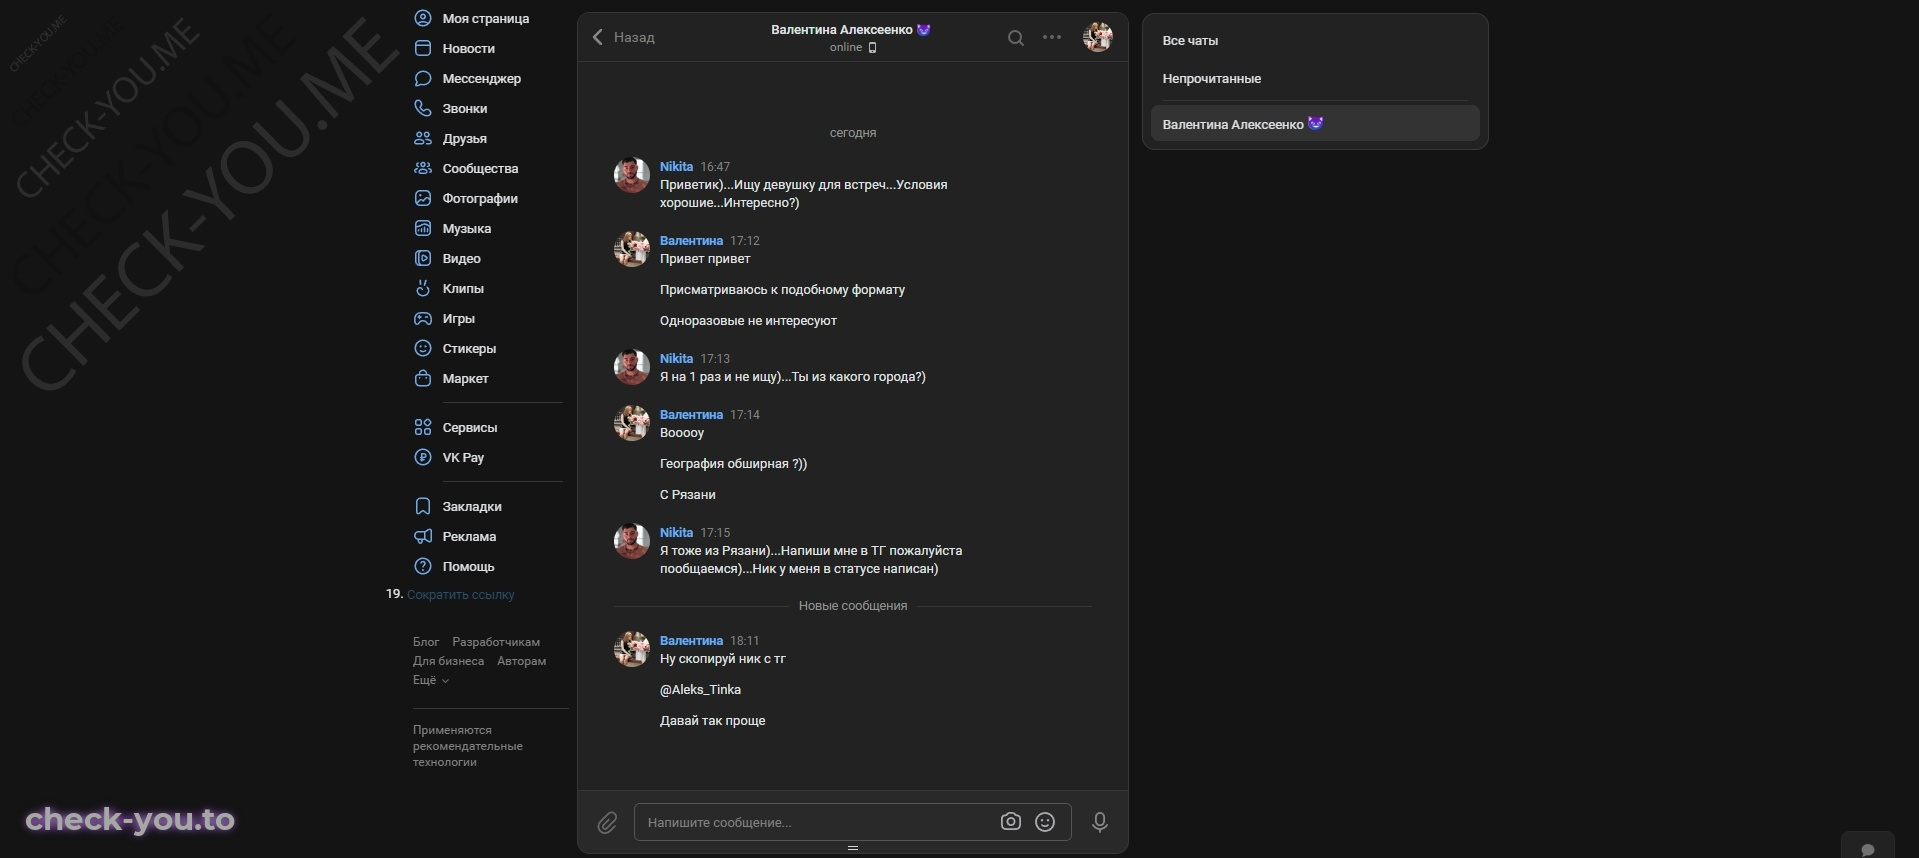Click Сократить ссылку link

[x=460, y=594]
